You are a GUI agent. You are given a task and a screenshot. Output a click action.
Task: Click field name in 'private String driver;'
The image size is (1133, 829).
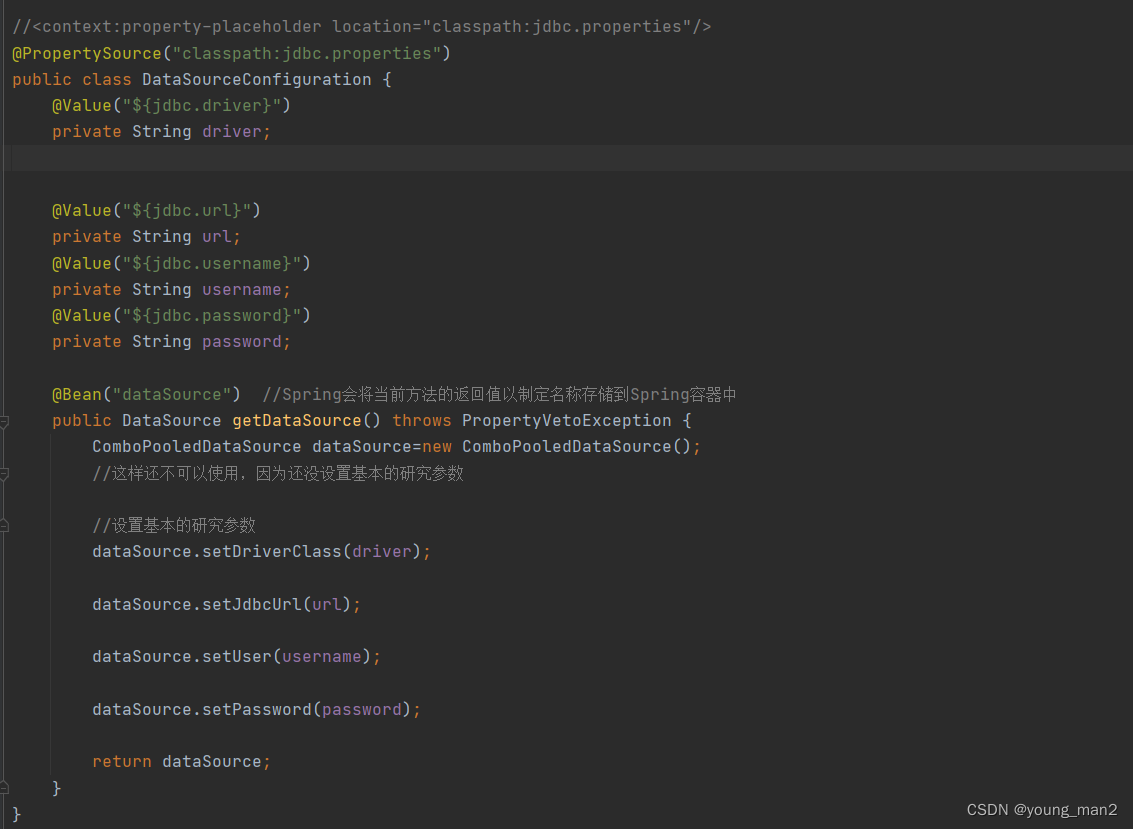click(231, 132)
